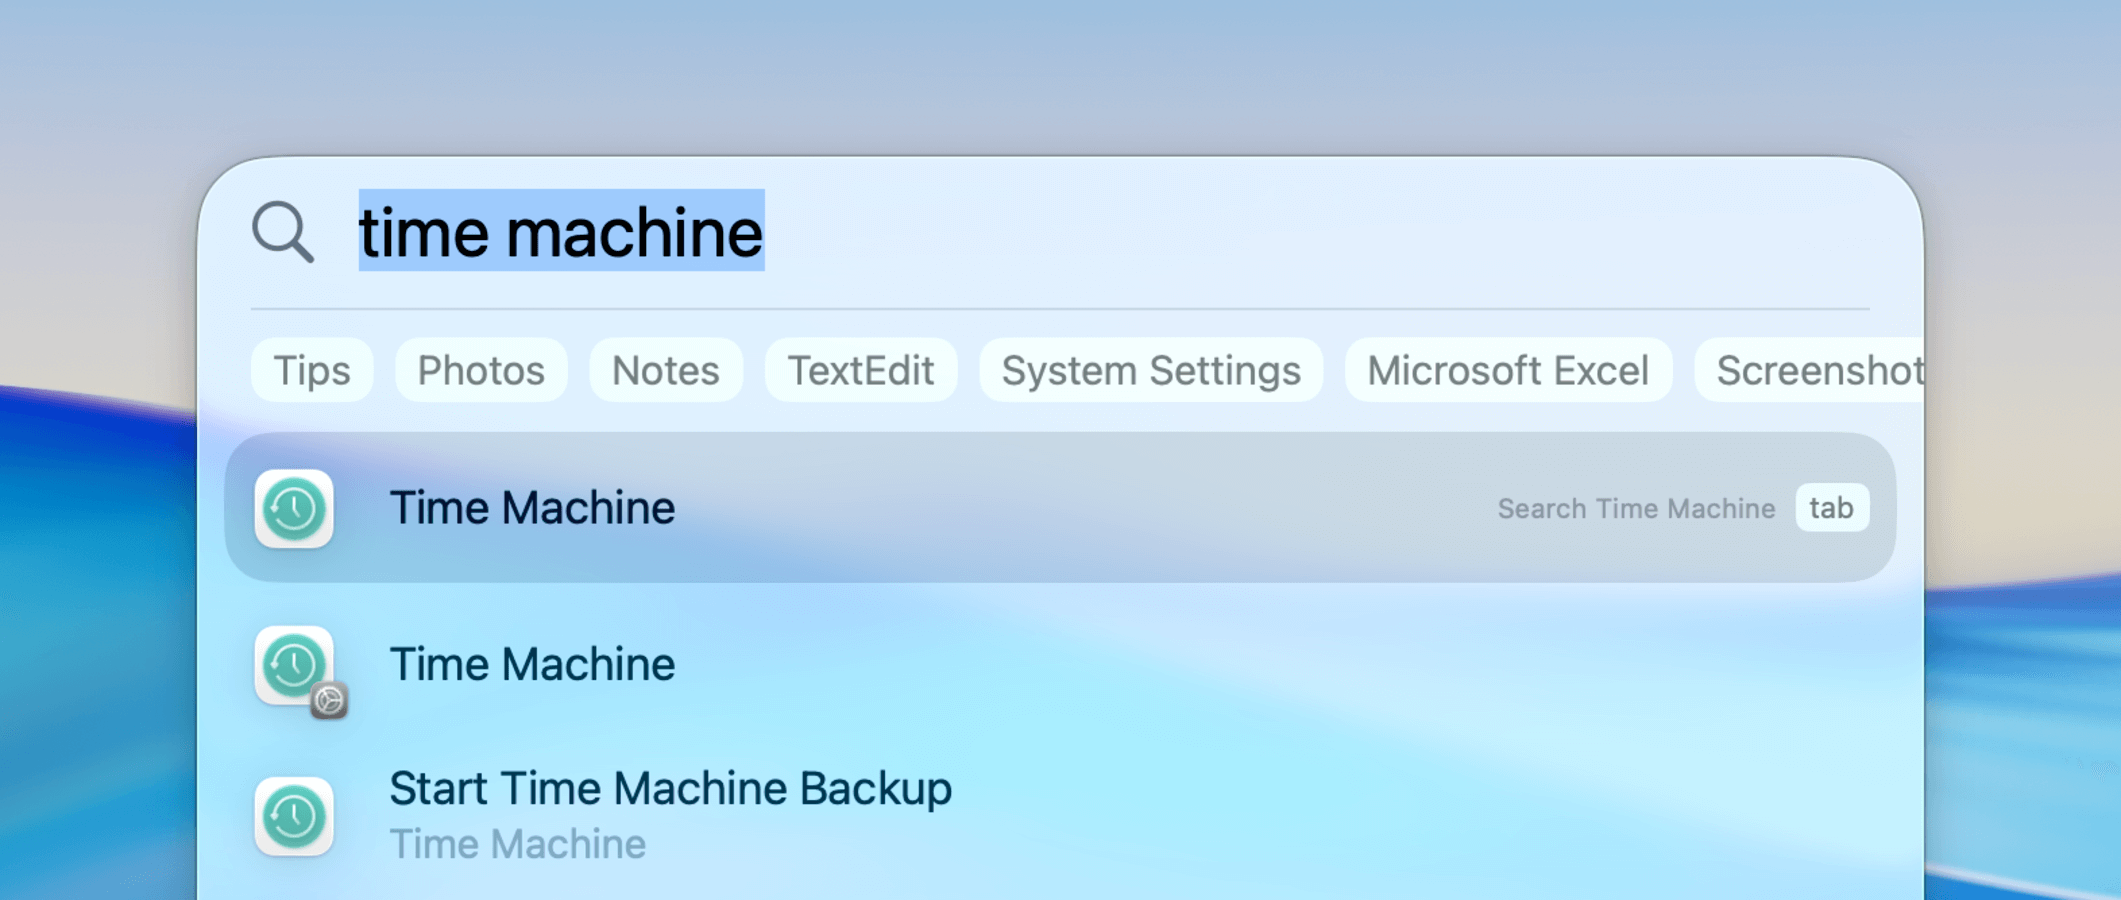Open System Settings suggestion chip
This screenshot has height=900, width=2121.
(1151, 369)
